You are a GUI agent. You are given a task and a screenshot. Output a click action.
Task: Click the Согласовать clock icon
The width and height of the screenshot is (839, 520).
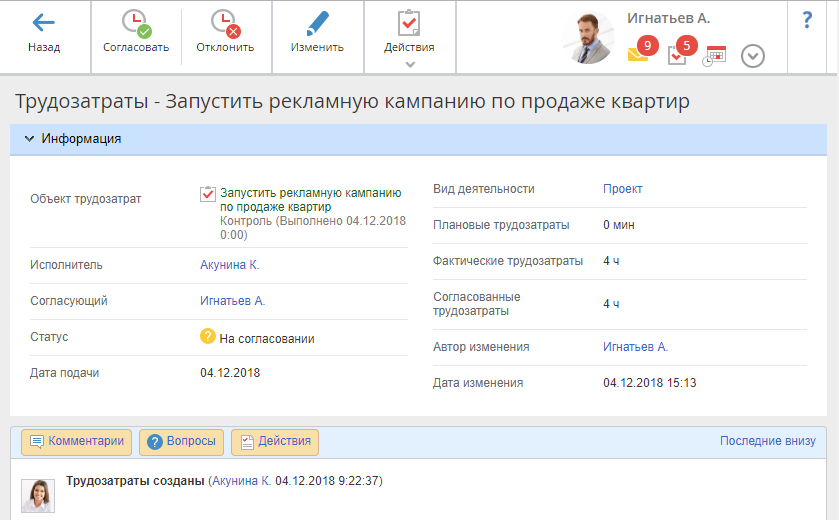tap(135, 24)
